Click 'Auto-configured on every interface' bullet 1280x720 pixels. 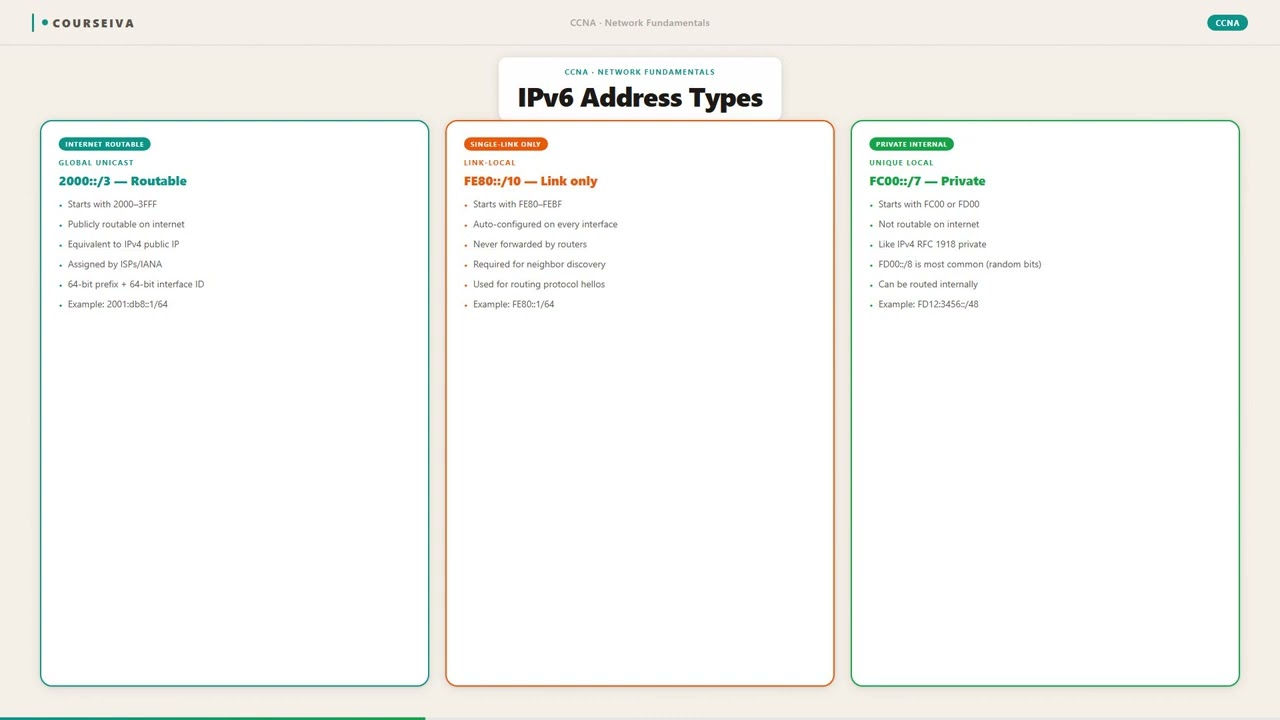[x=545, y=224]
